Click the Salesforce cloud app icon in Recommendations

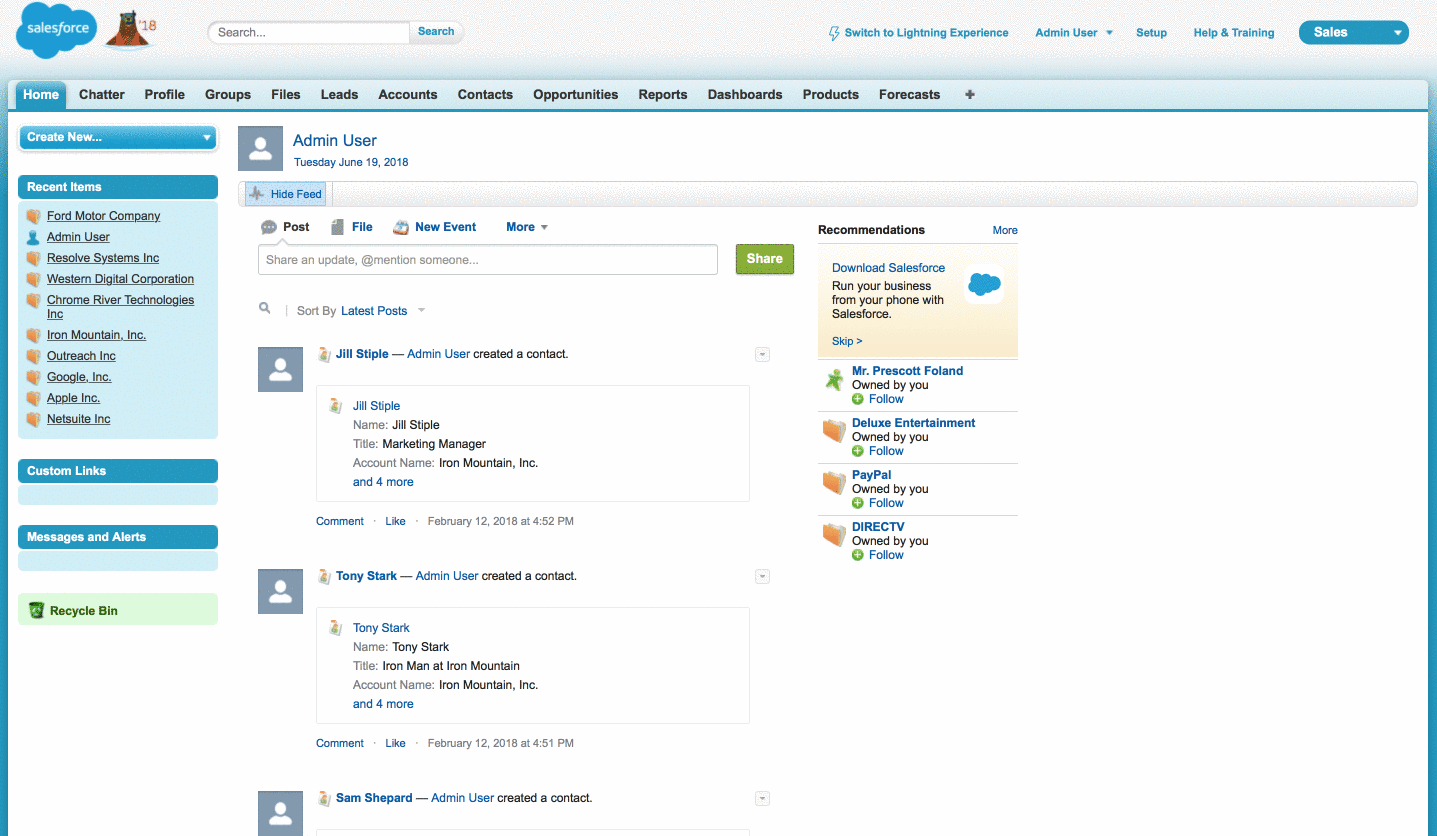pos(984,284)
